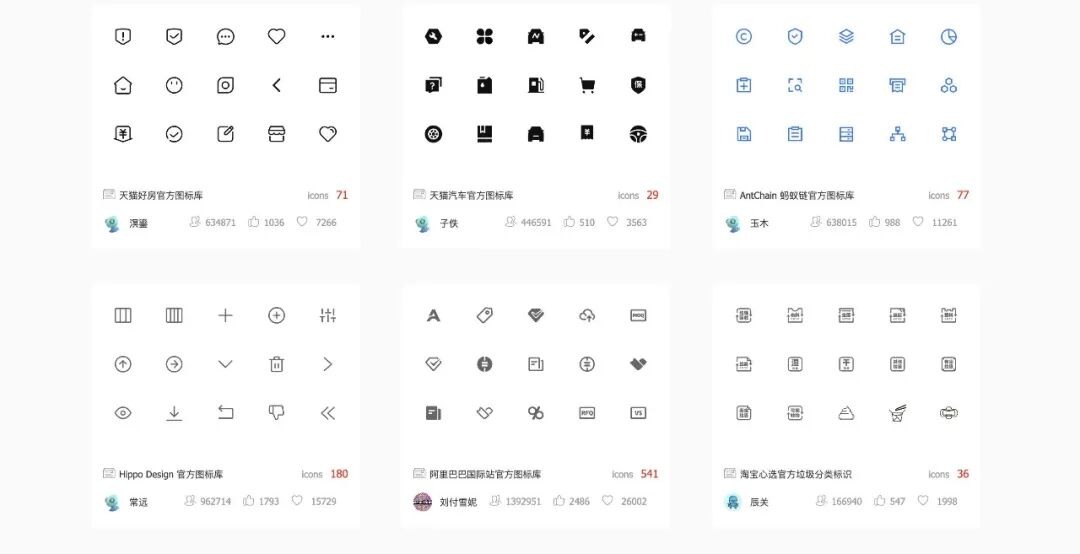
Task: Select the shopping cart icon in 天猫汽车
Action: tap(587, 85)
